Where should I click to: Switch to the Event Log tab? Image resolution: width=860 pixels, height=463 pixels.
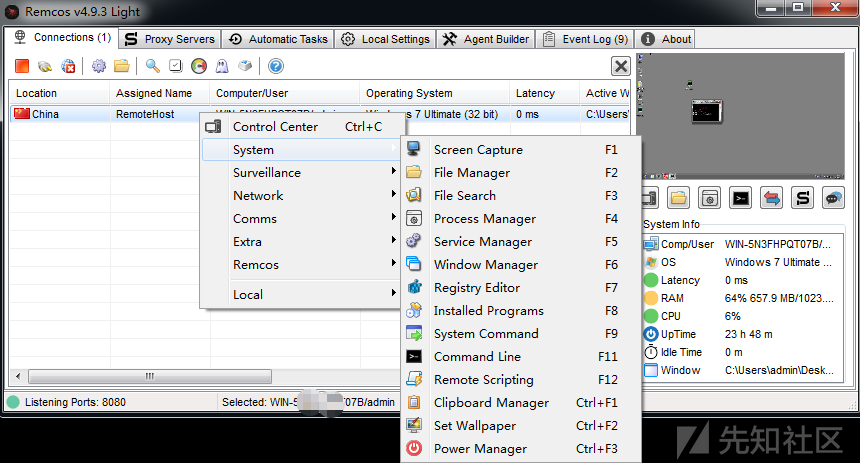coord(584,39)
